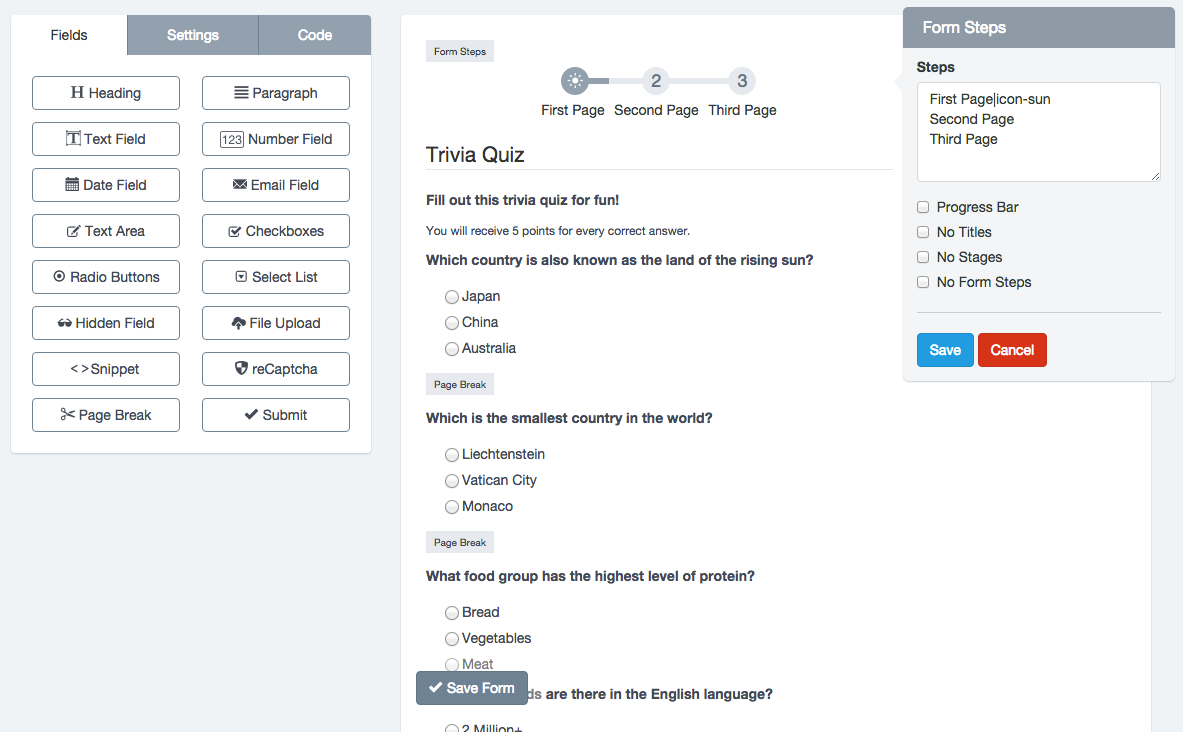1183x732 pixels.
Task: Click the sun icon on step one
Action: 574,81
